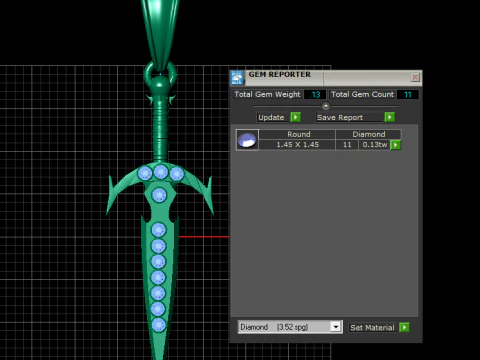Click the Total Gem Count value 11

pyautogui.click(x=408, y=95)
